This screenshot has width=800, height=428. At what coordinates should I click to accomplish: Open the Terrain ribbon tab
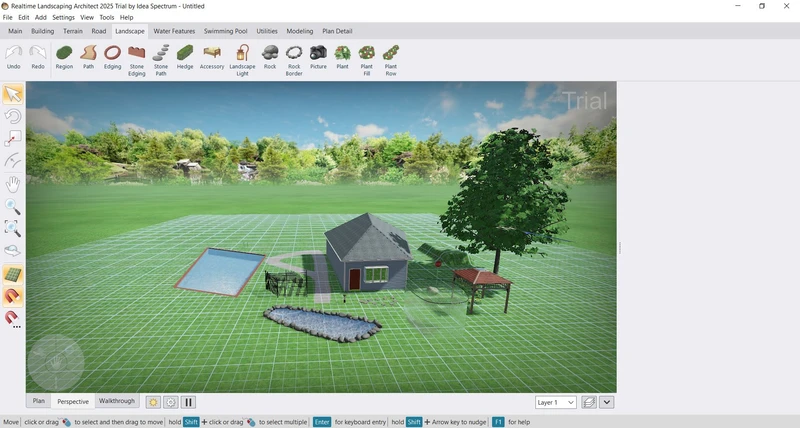click(73, 31)
